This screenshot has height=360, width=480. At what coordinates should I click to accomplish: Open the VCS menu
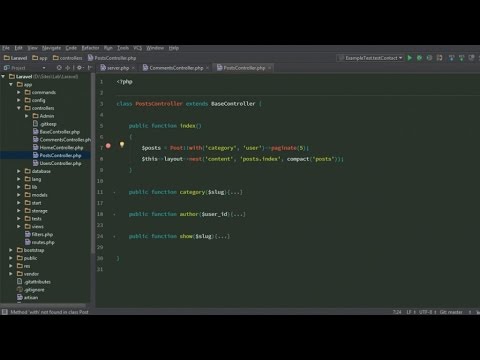pos(137,48)
